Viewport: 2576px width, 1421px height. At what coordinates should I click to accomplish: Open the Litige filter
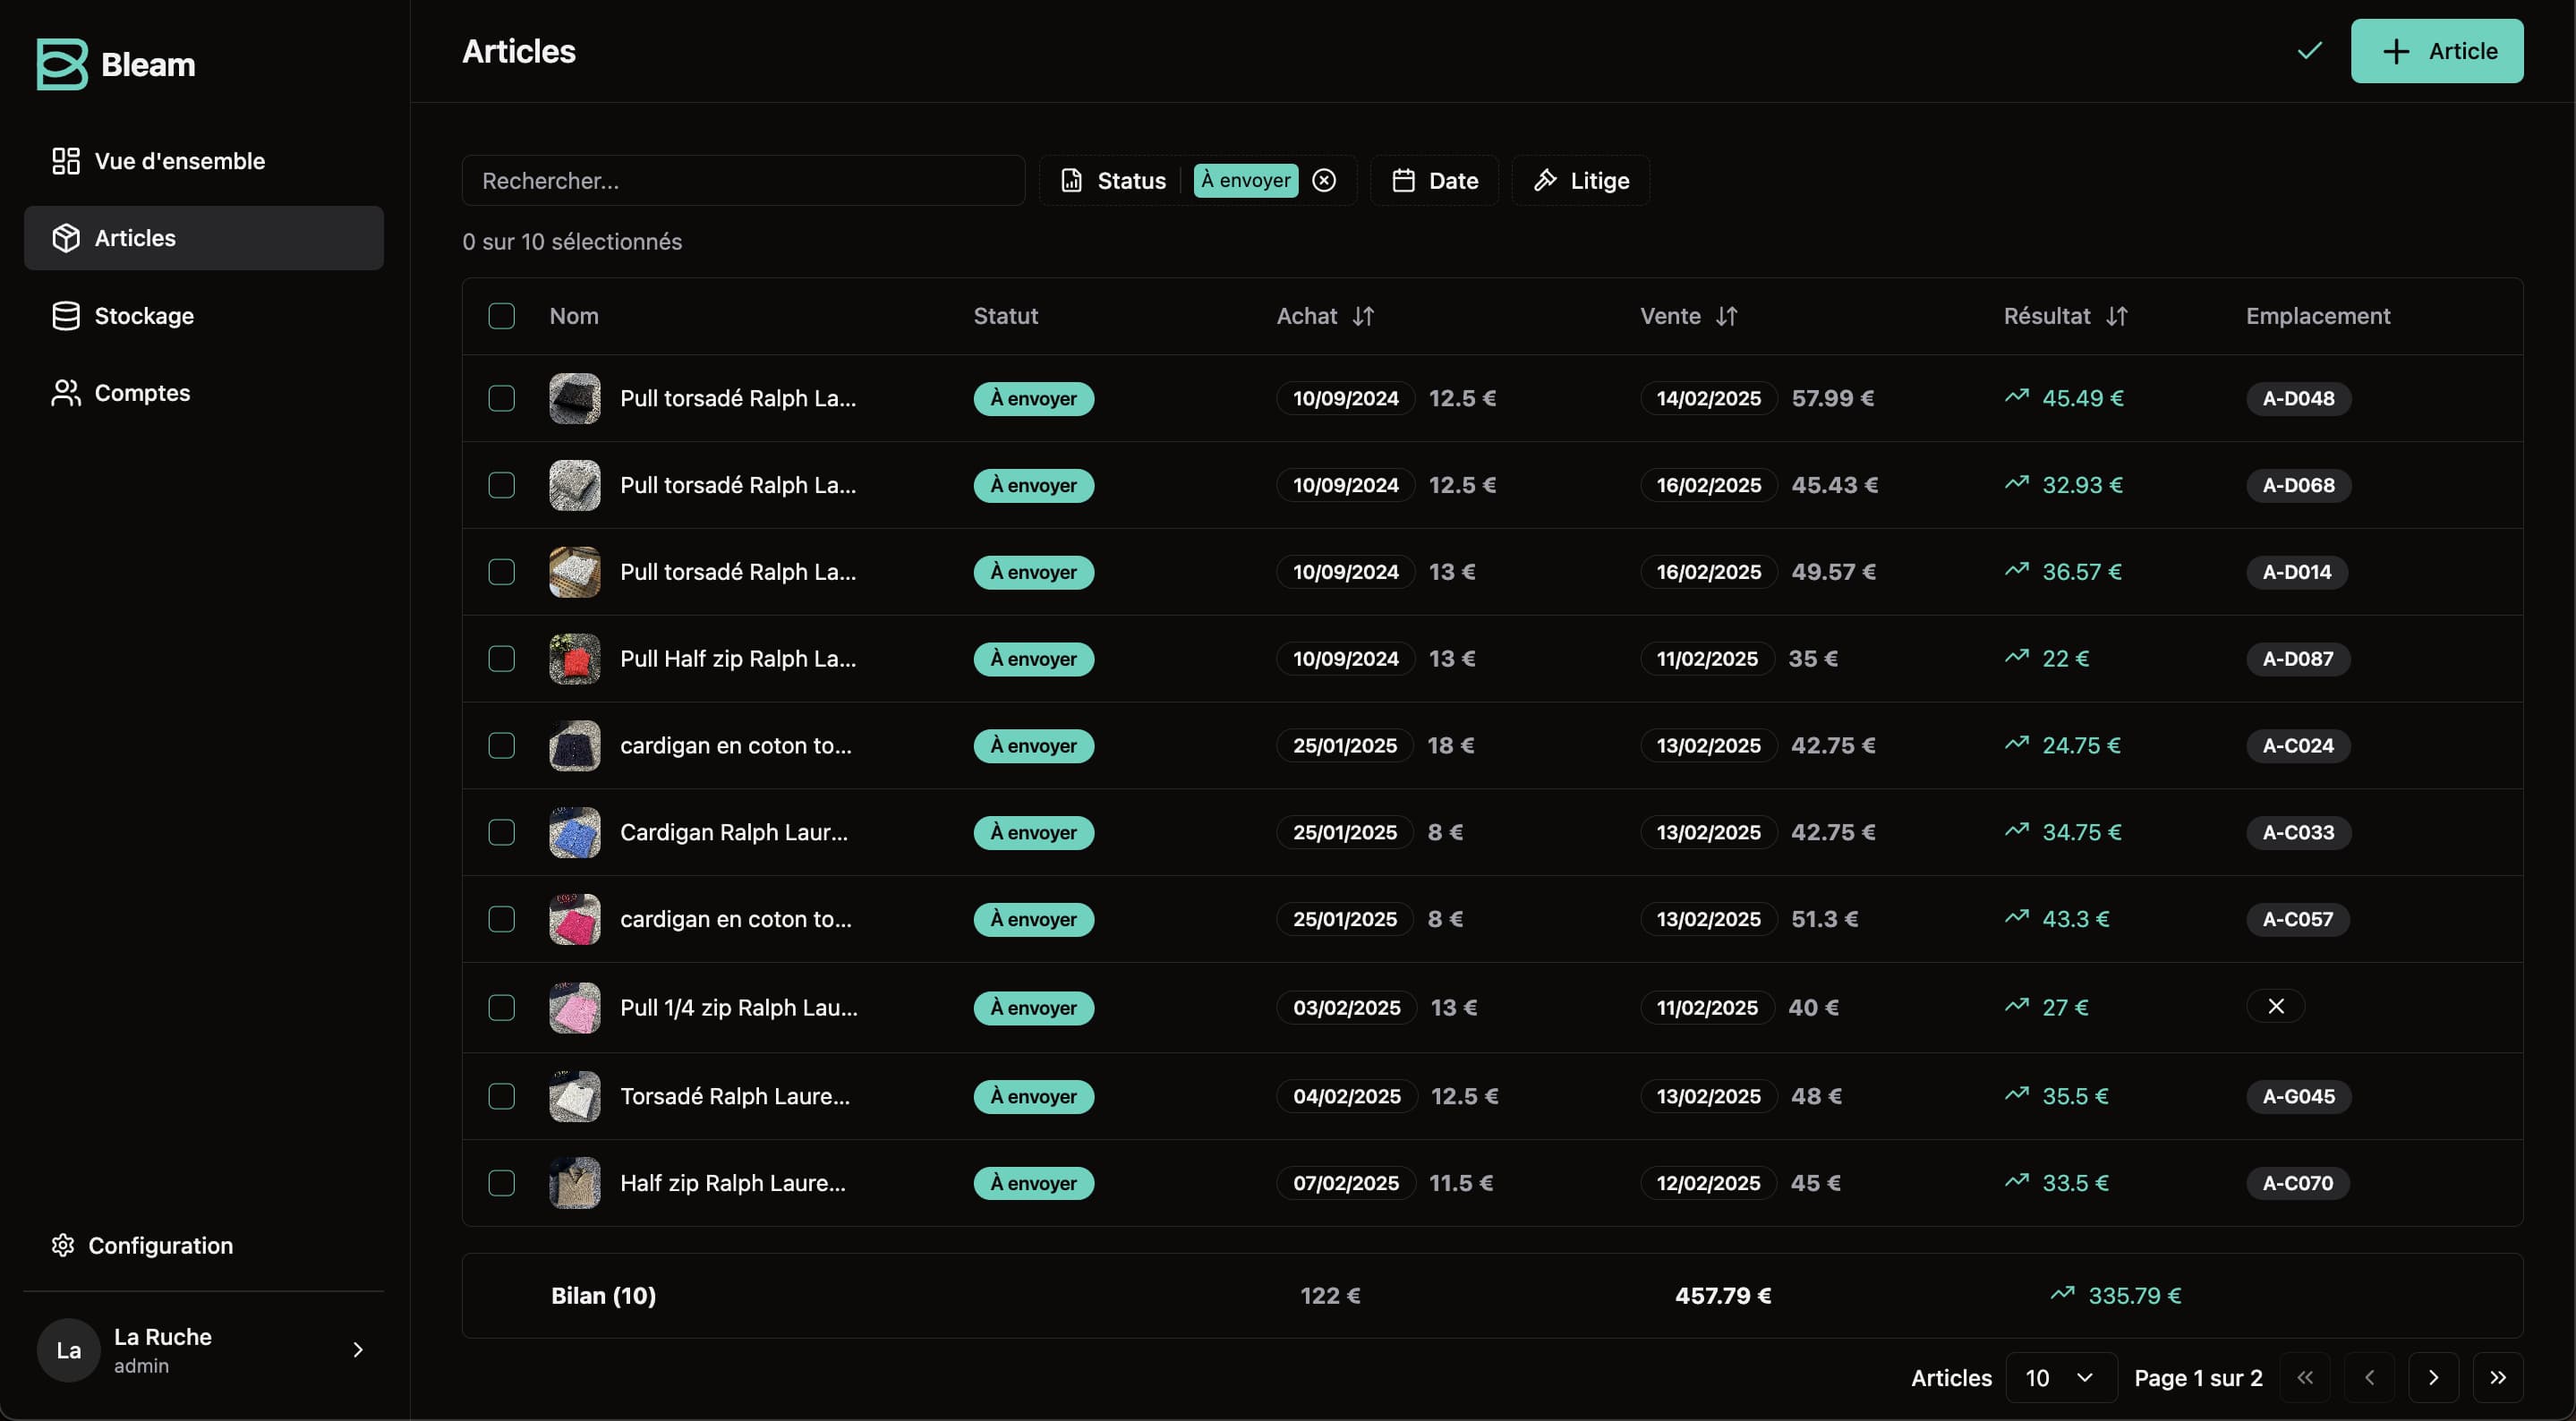pyautogui.click(x=1581, y=181)
